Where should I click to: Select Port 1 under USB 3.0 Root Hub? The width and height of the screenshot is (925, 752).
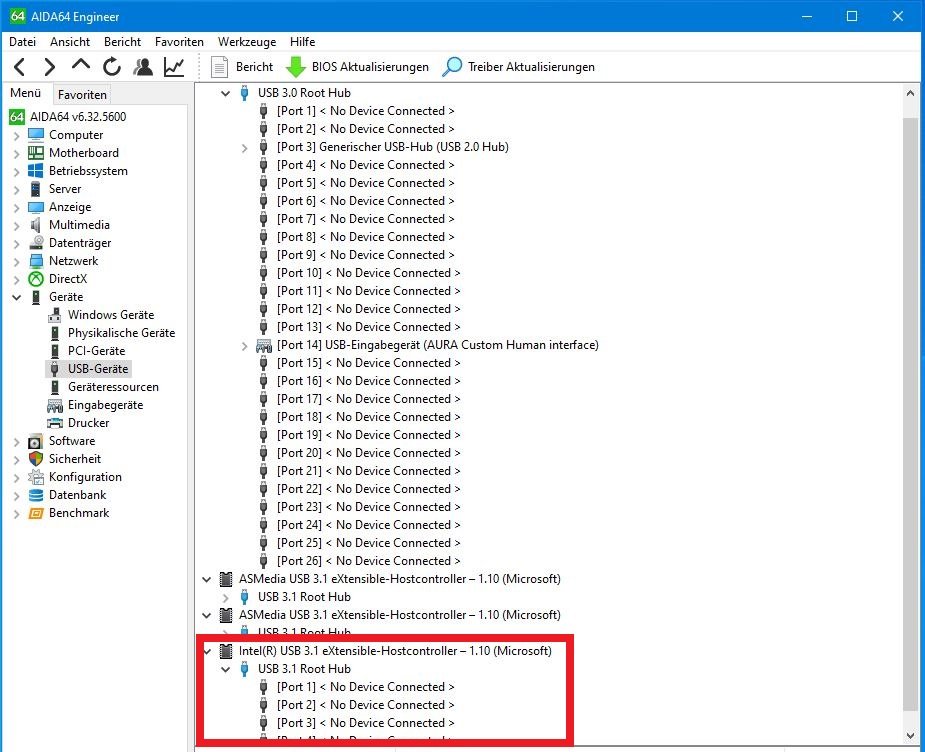(x=366, y=111)
